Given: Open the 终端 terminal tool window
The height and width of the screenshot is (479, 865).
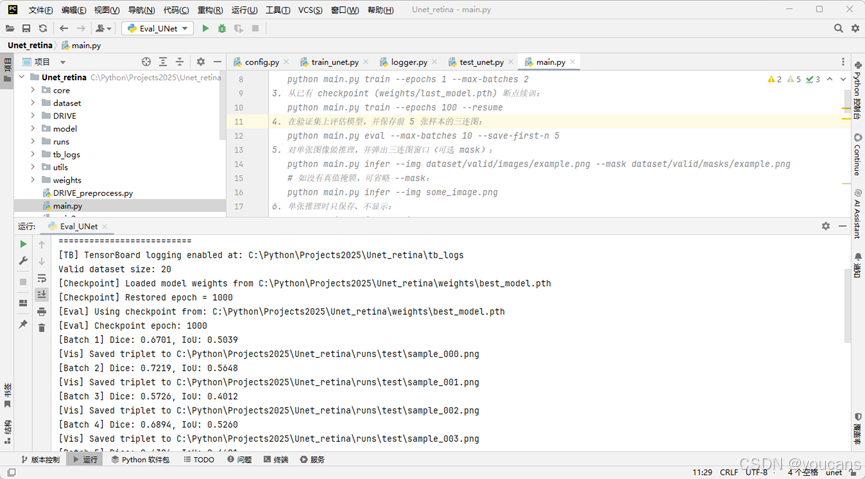Looking at the screenshot, I should point(276,460).
